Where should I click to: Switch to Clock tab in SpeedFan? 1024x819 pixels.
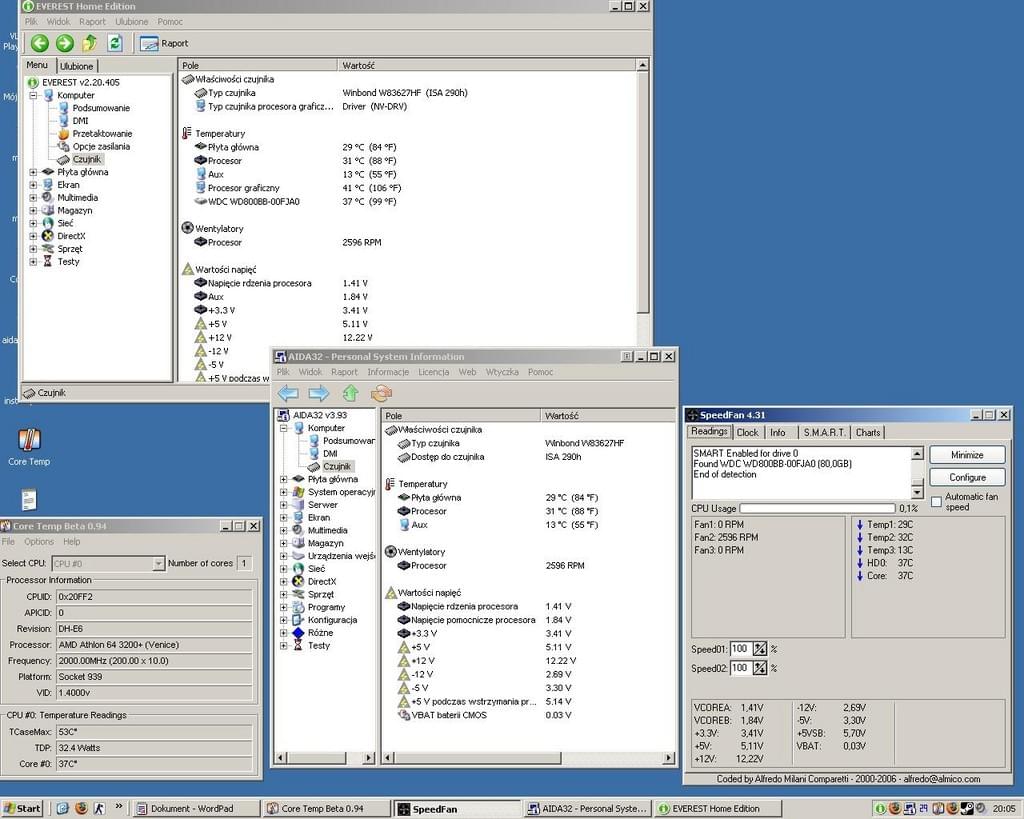[748, 432]
